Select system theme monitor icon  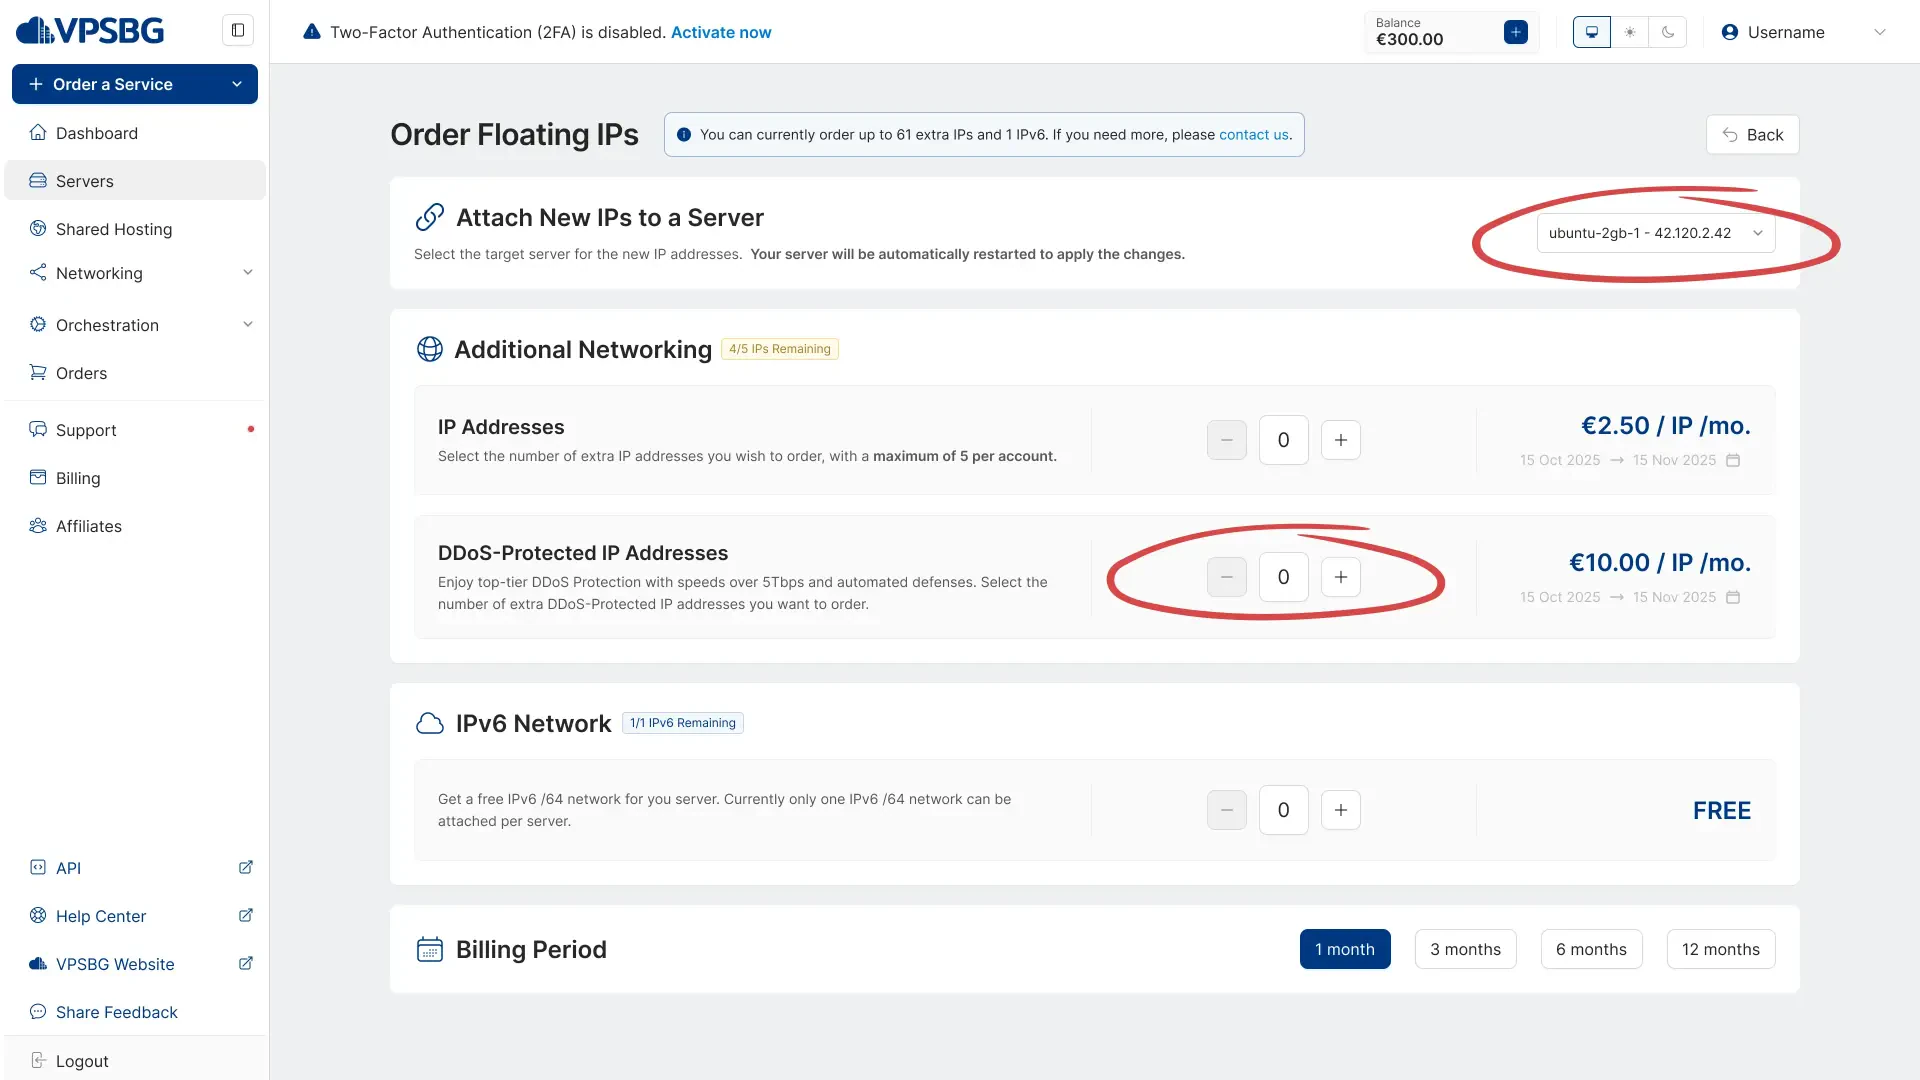(1591, 32)
